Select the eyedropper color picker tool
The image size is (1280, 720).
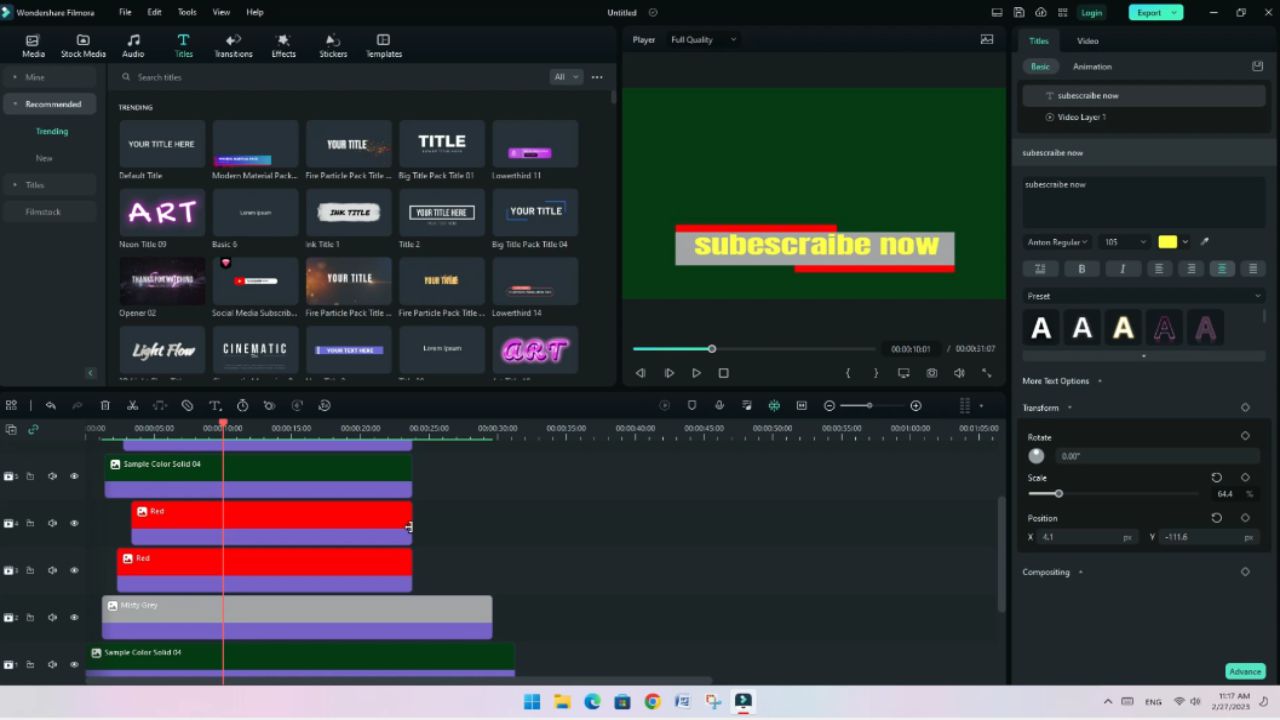click(x=1204, y=242)
